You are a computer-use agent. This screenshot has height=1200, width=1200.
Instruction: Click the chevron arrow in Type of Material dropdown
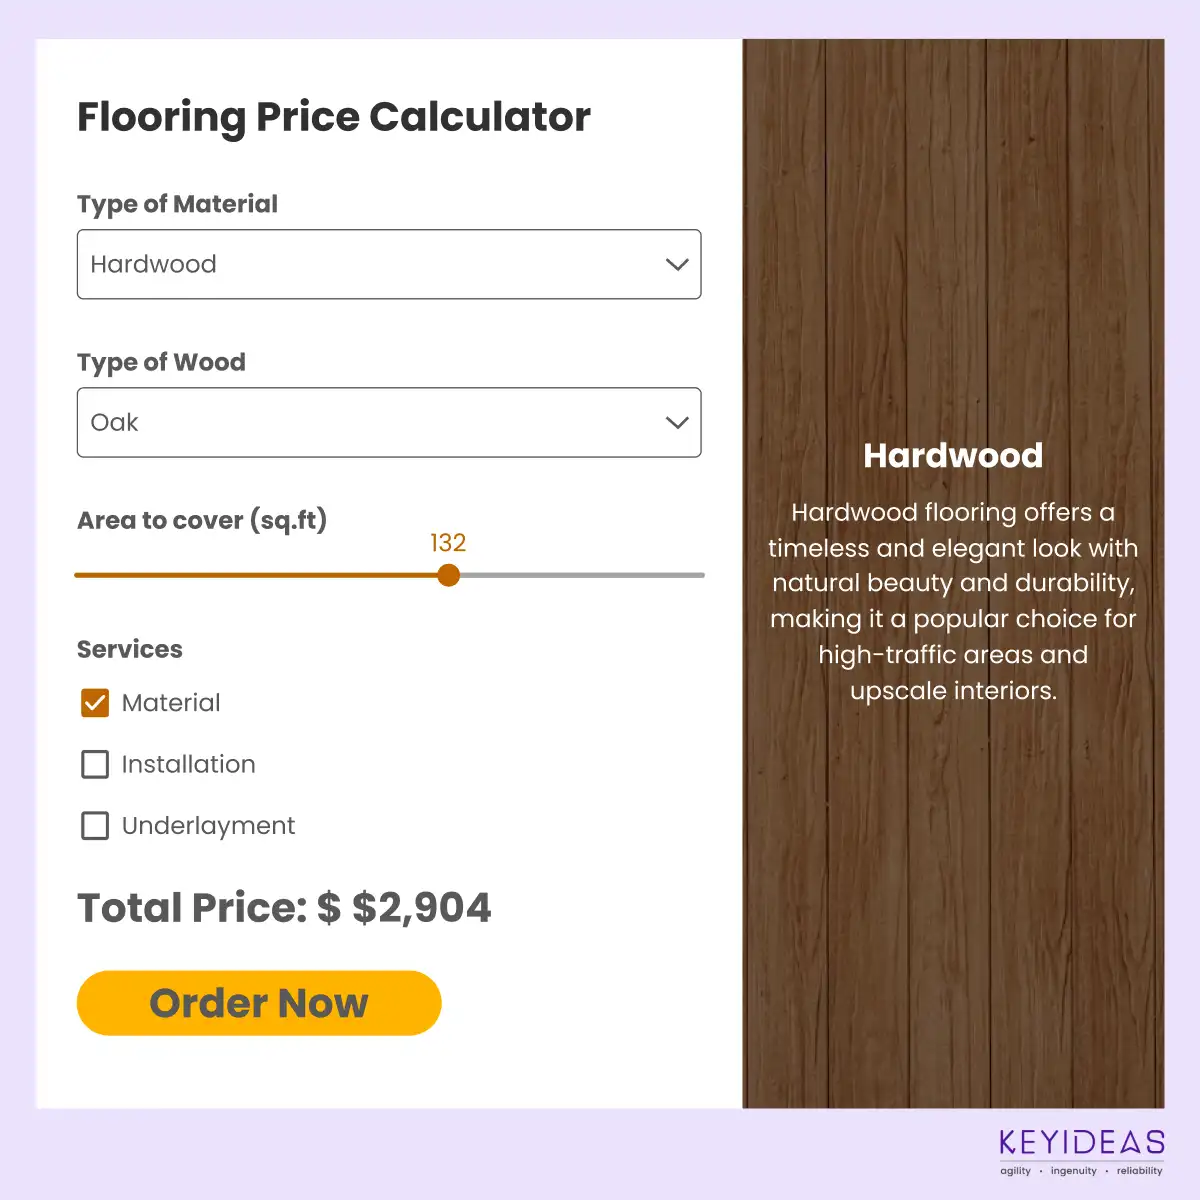[677, 265]
